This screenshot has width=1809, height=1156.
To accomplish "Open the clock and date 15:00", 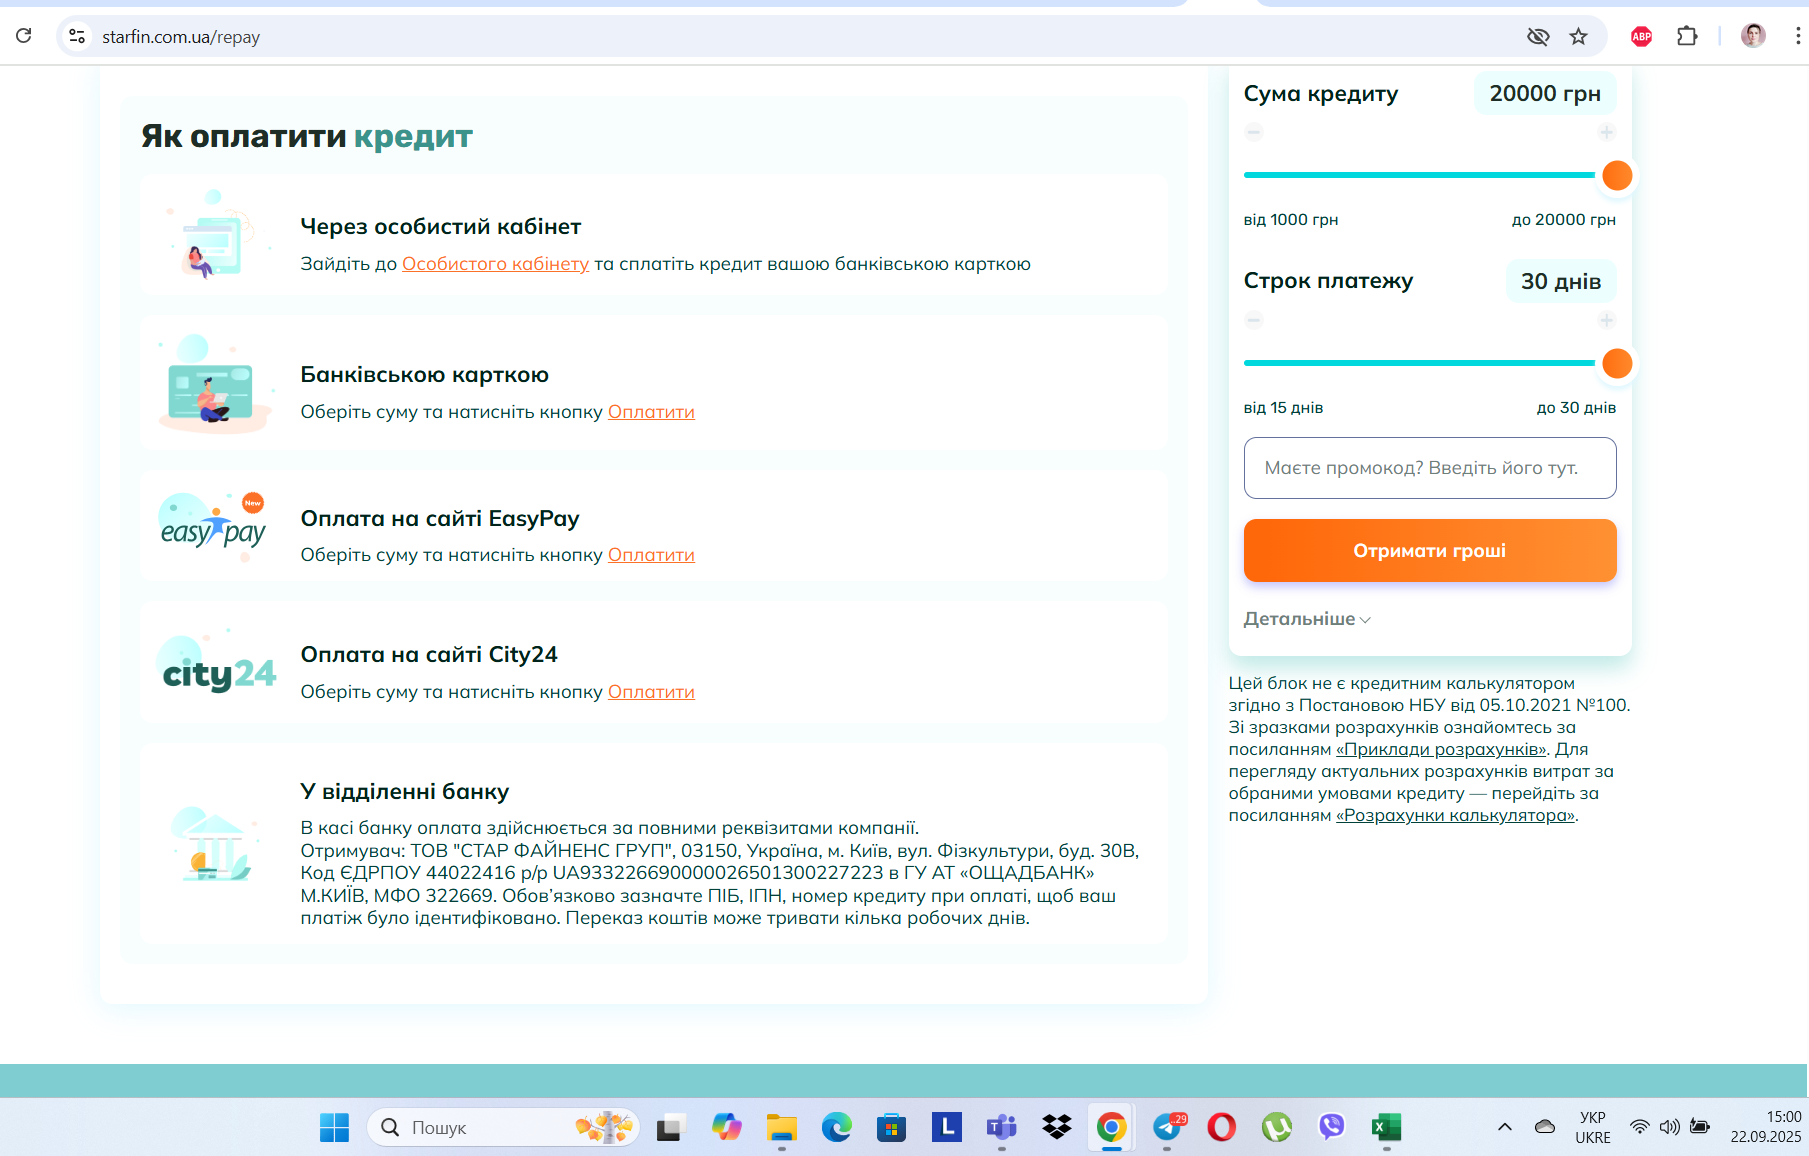I will [x=1766, y=1128].
